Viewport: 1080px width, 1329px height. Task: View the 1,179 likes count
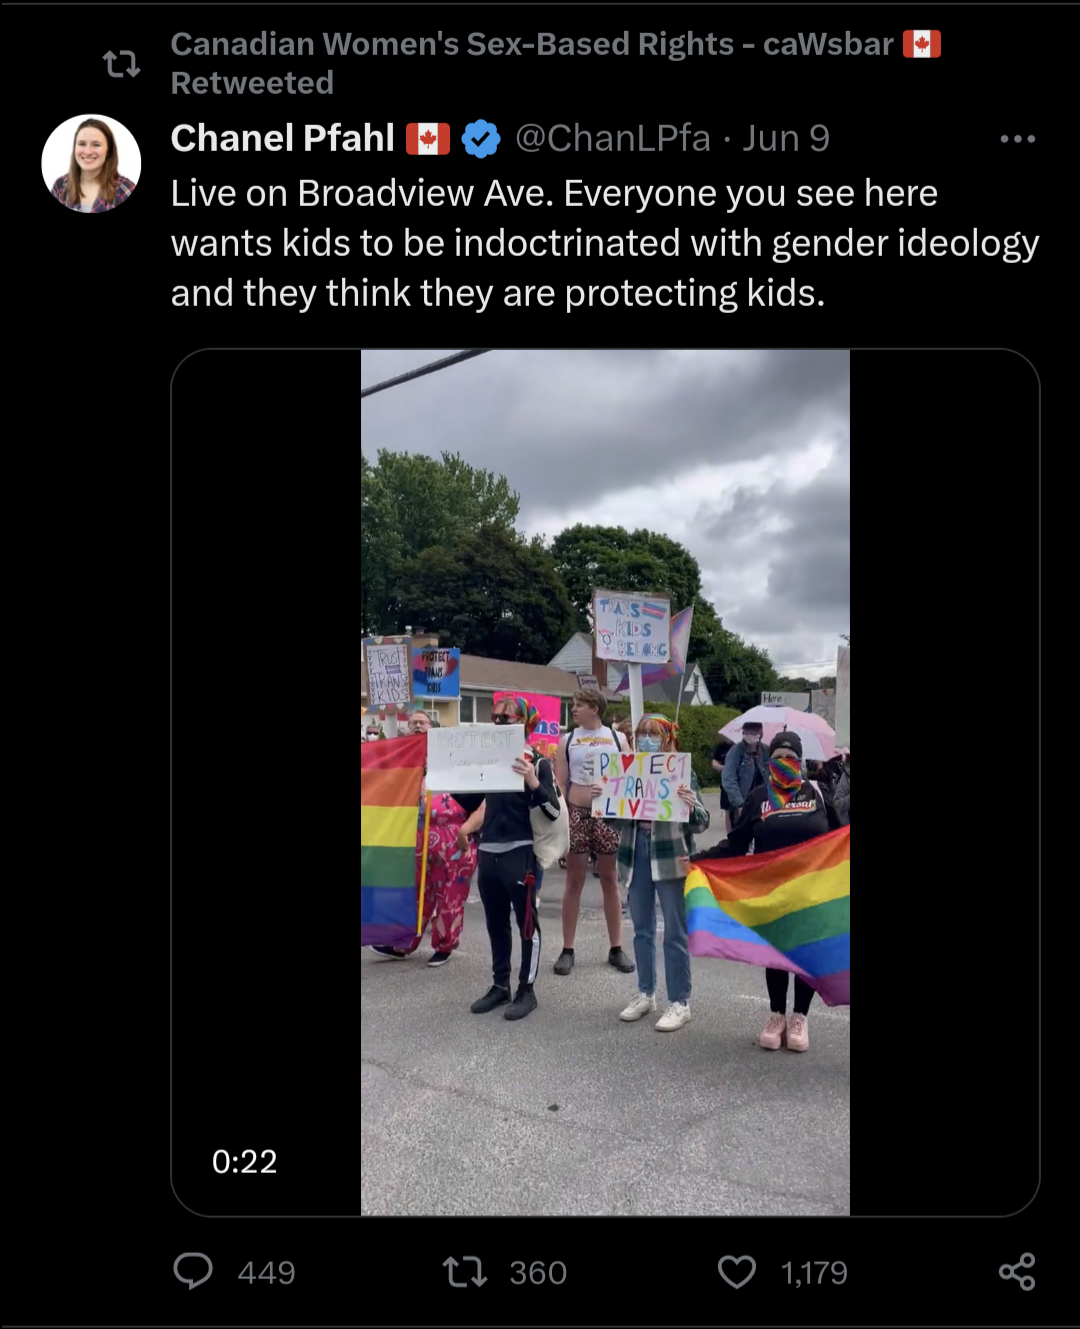click(814, 1273)
